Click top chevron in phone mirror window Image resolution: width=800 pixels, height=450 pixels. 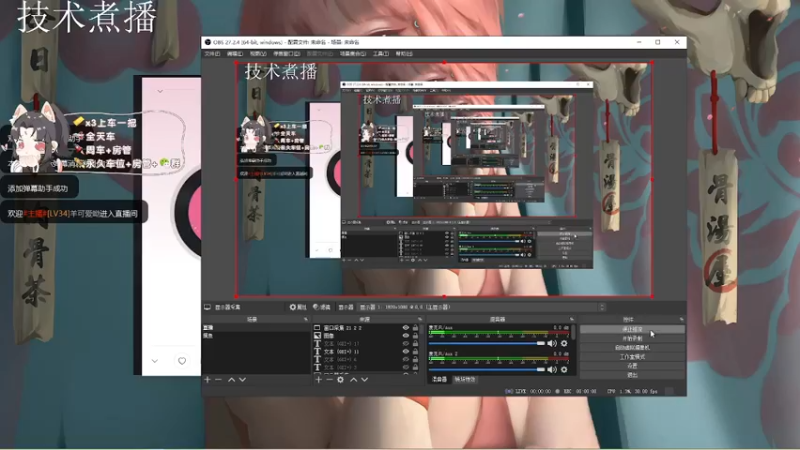pos(160,91)
